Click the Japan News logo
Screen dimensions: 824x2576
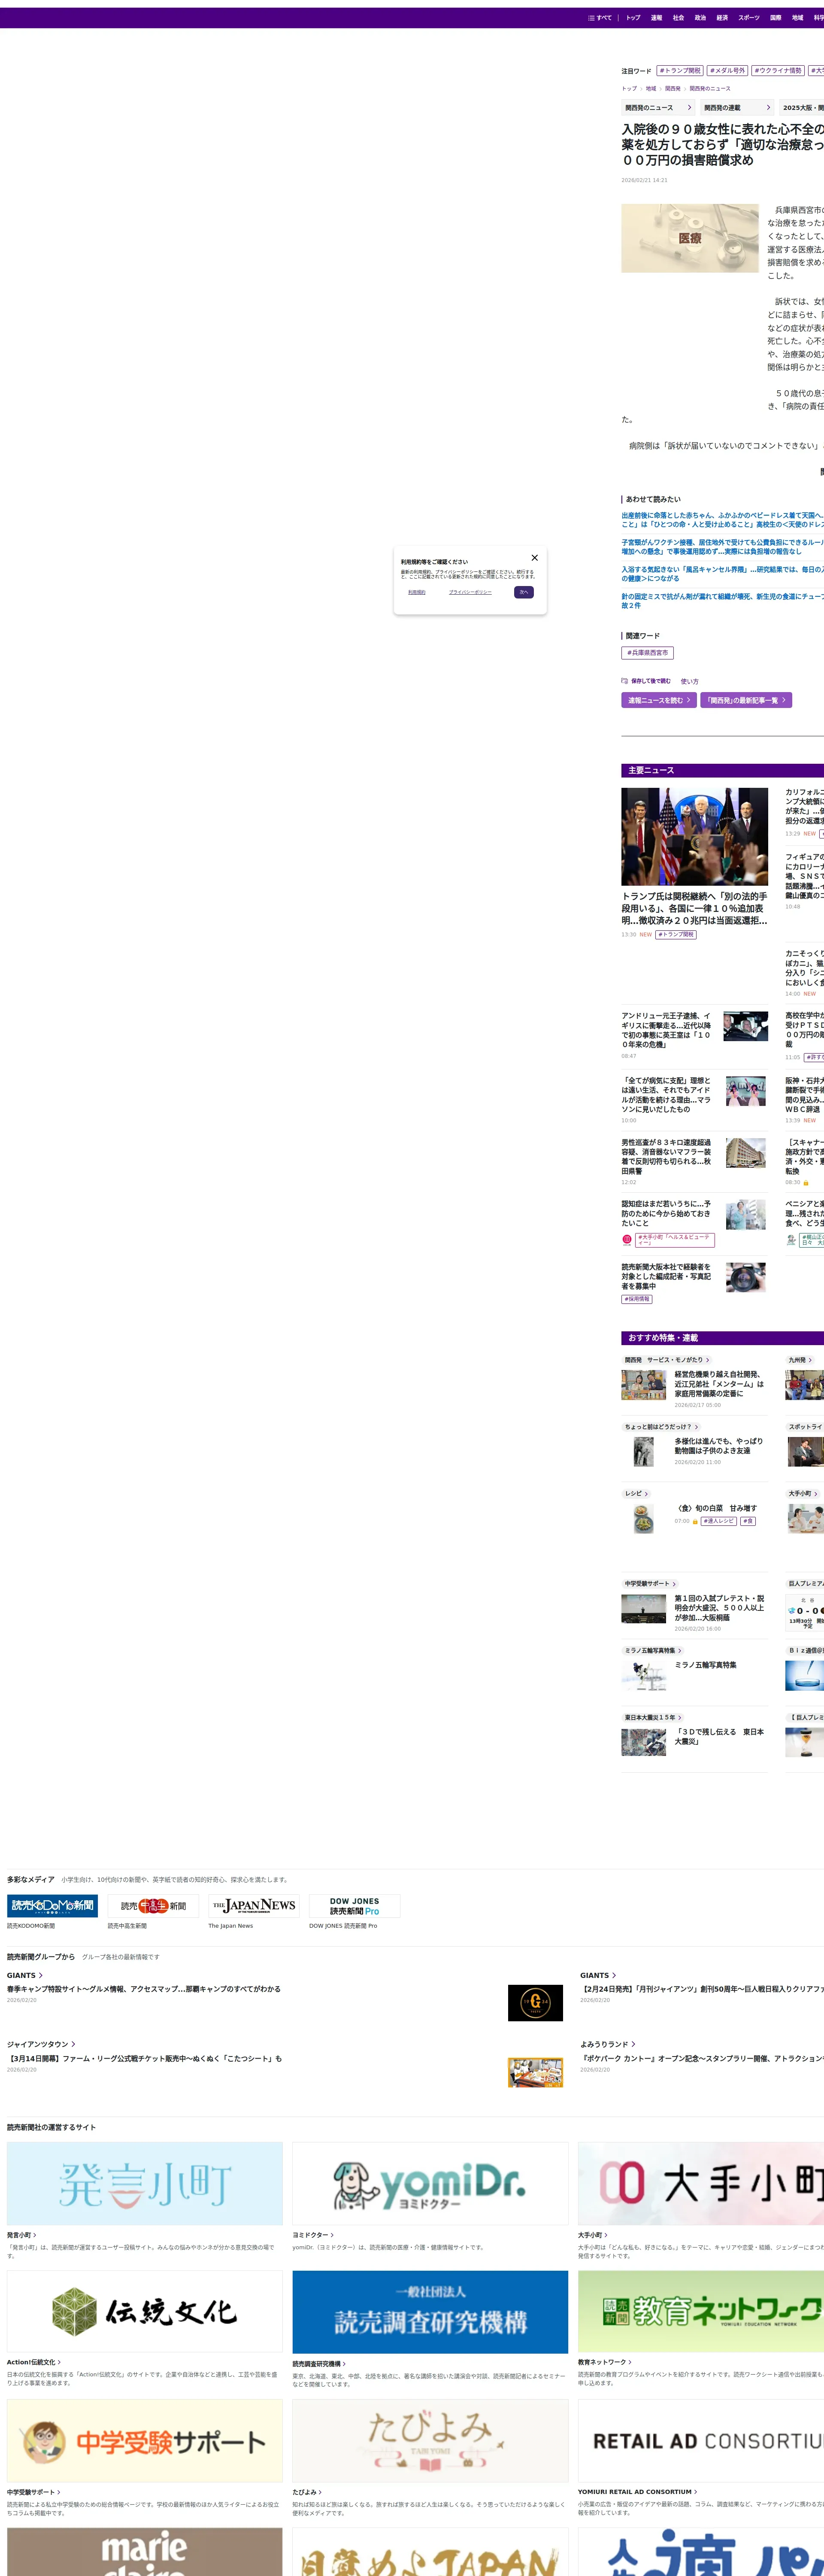[x=253, y=1906]
